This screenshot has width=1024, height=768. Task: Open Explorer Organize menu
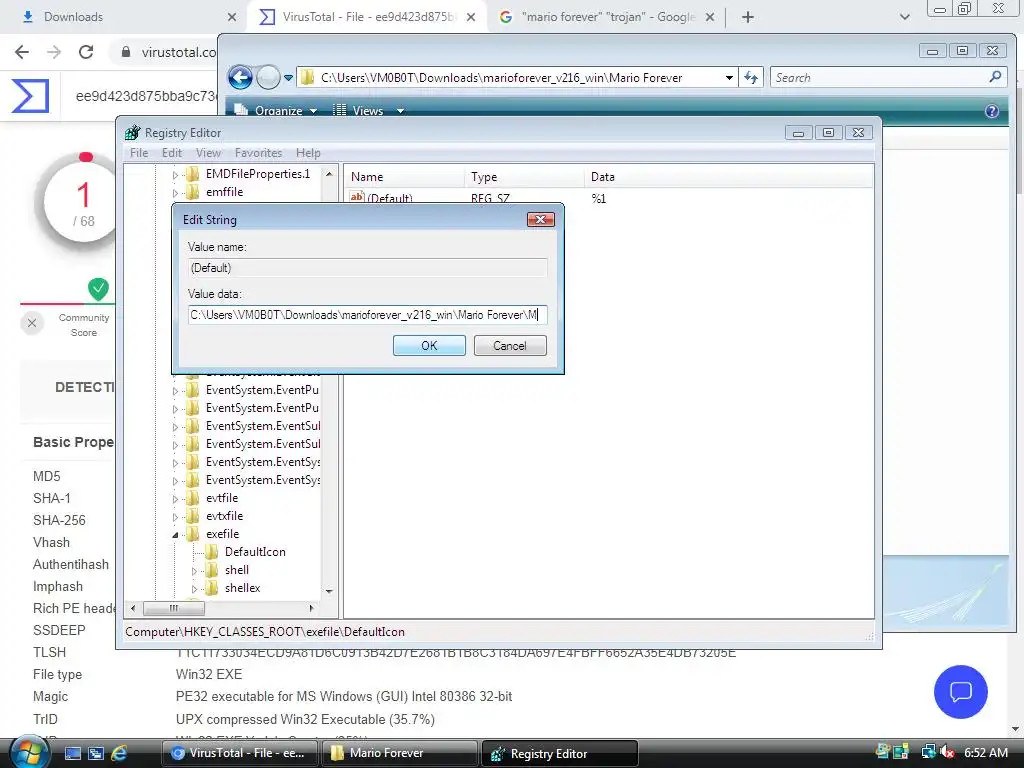(276, 111)
